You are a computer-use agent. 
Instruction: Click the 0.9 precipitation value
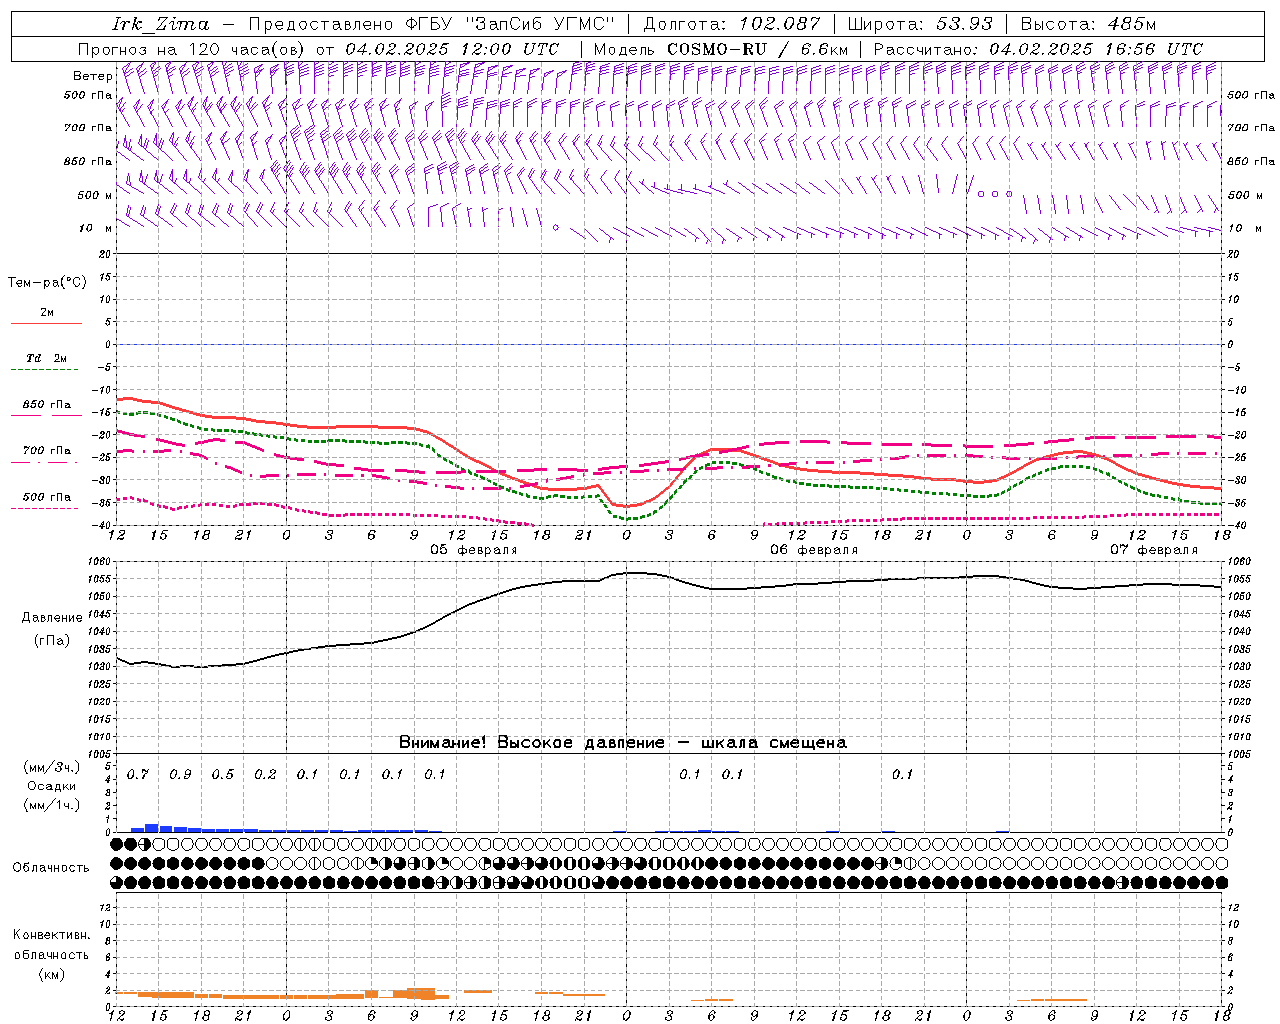click(x=180, y=774)
